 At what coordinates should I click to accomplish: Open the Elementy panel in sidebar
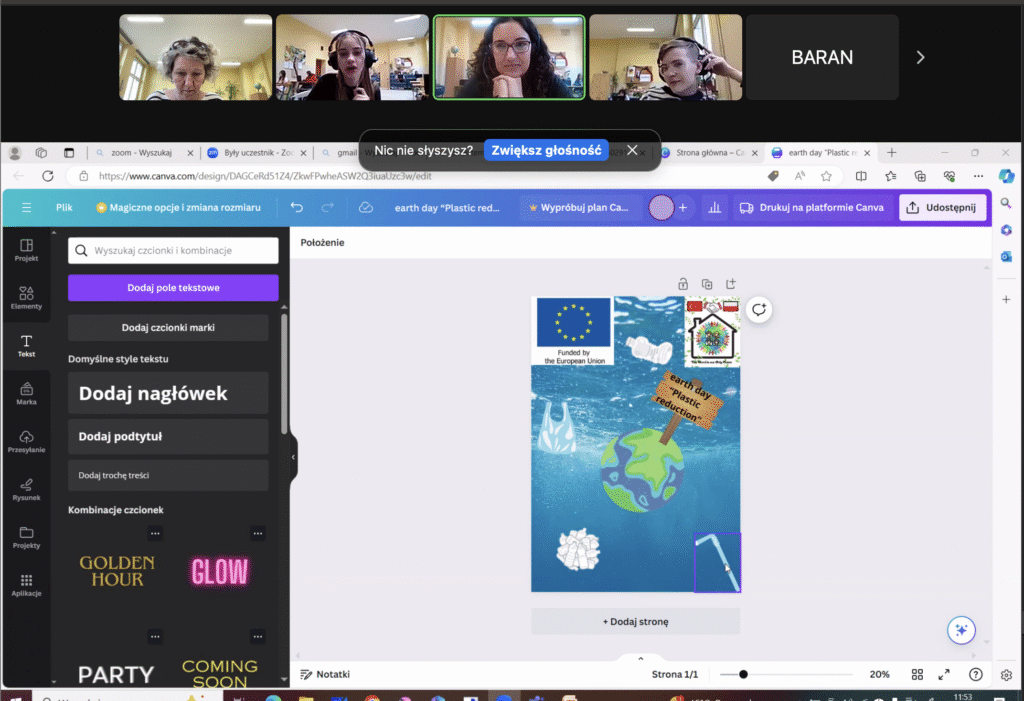26,297
